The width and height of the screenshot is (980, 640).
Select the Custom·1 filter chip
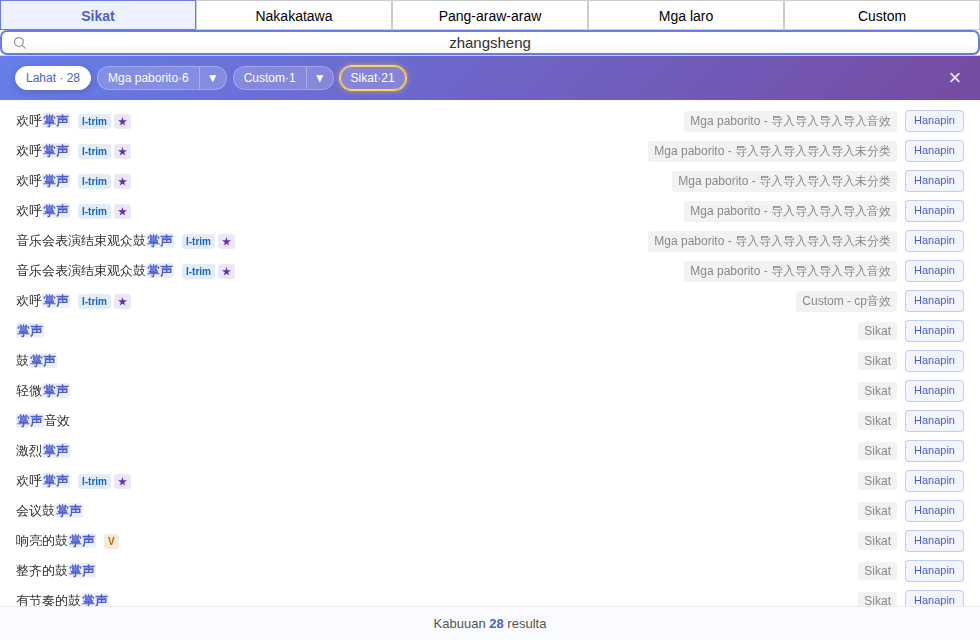(269, 78)
